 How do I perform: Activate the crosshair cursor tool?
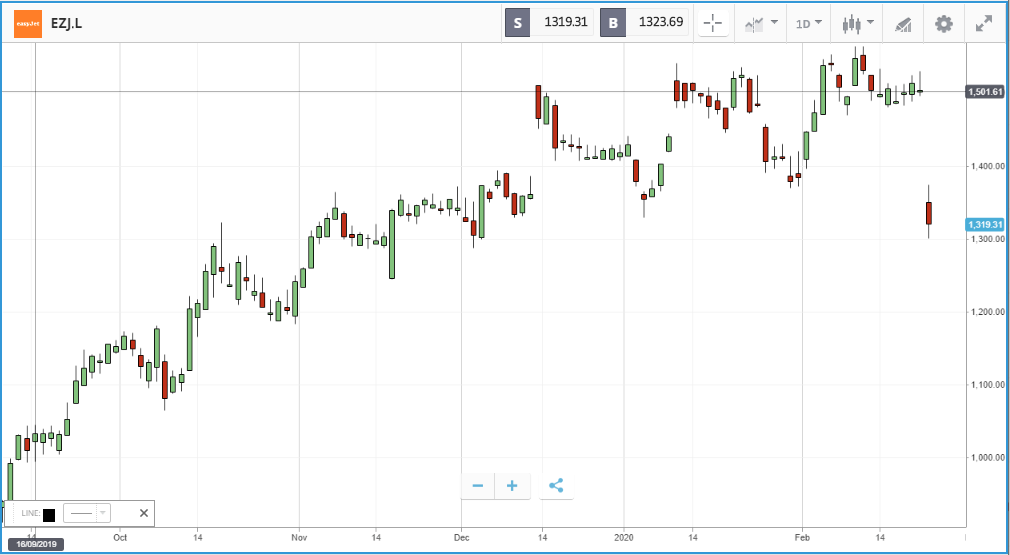pyautogui.click(x=713, y=24)
